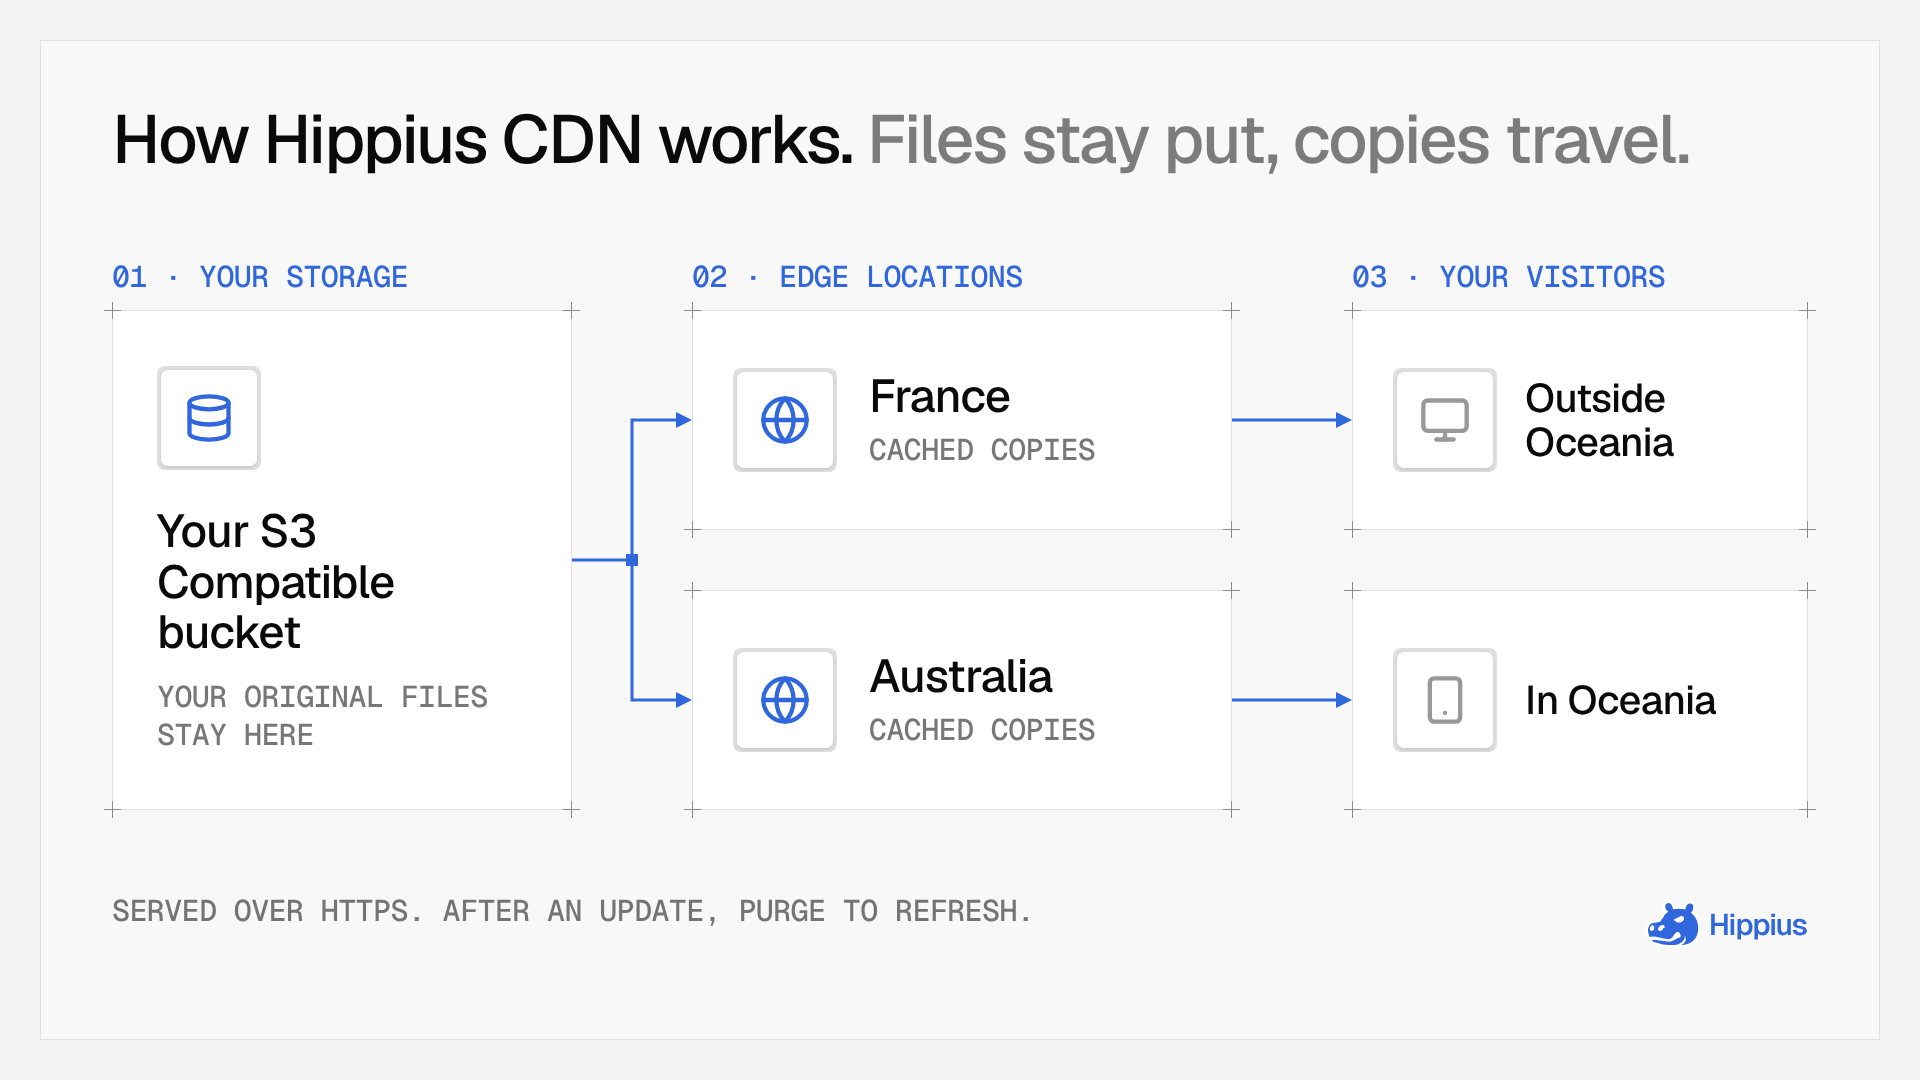
Task: Click the Hippius brand name text
Action: pos(1757,926)
